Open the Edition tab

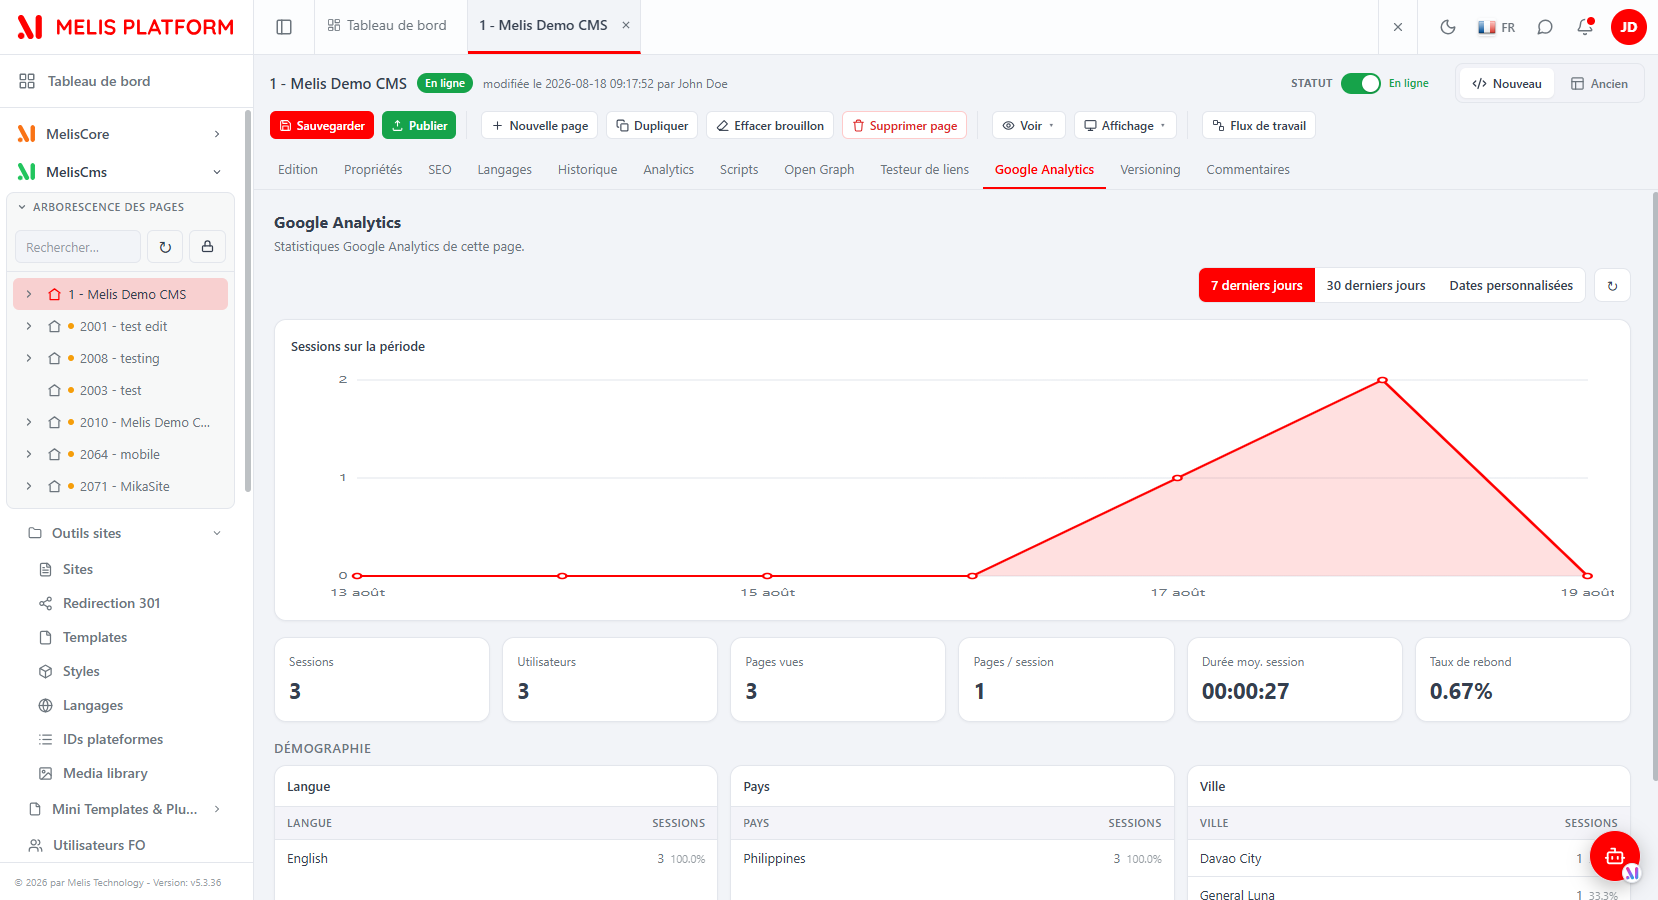point(298,170)
